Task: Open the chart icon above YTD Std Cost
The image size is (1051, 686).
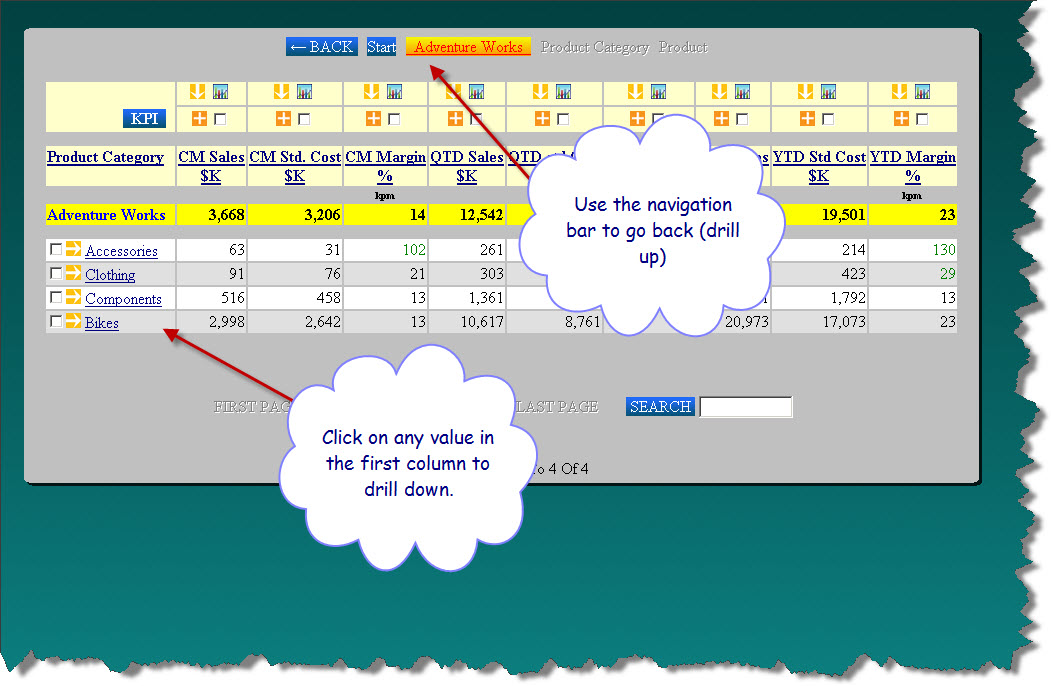Action: 828,91
